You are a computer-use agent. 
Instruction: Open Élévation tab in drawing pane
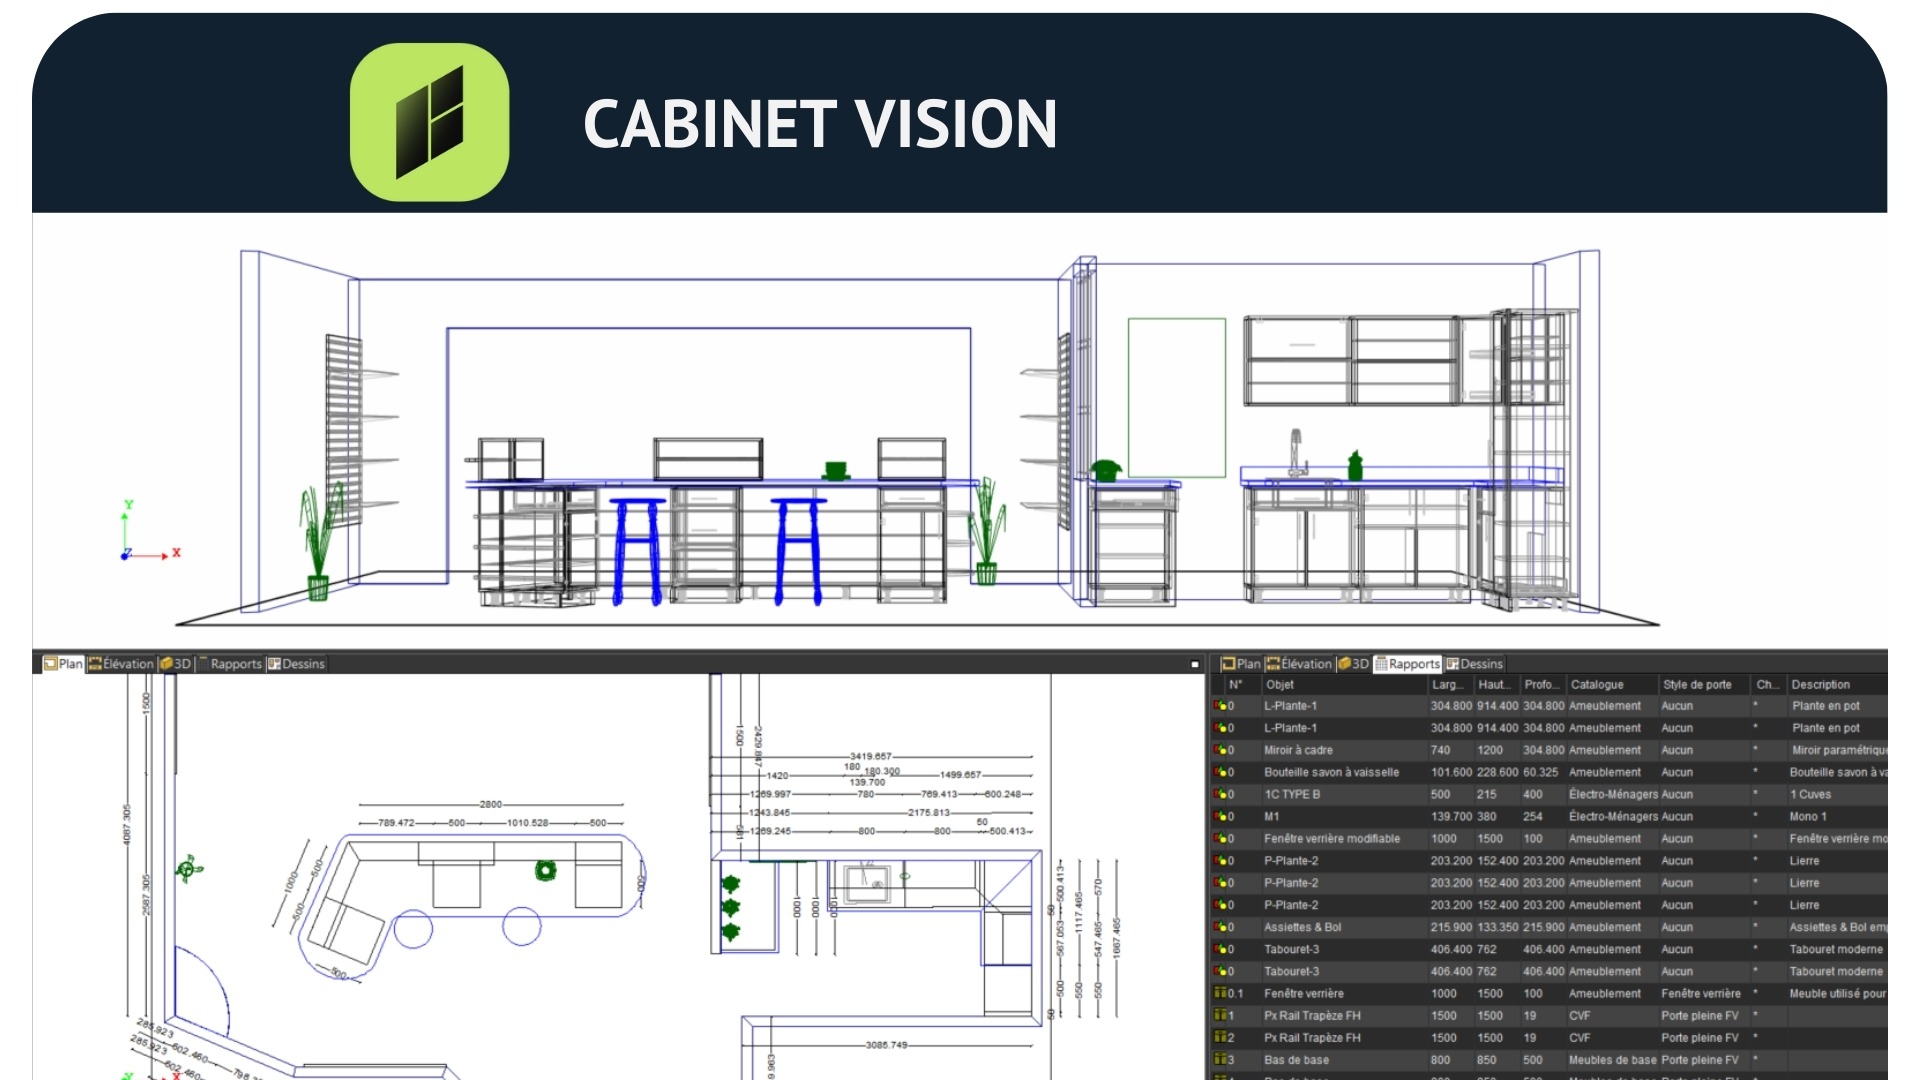pos(121,664)
